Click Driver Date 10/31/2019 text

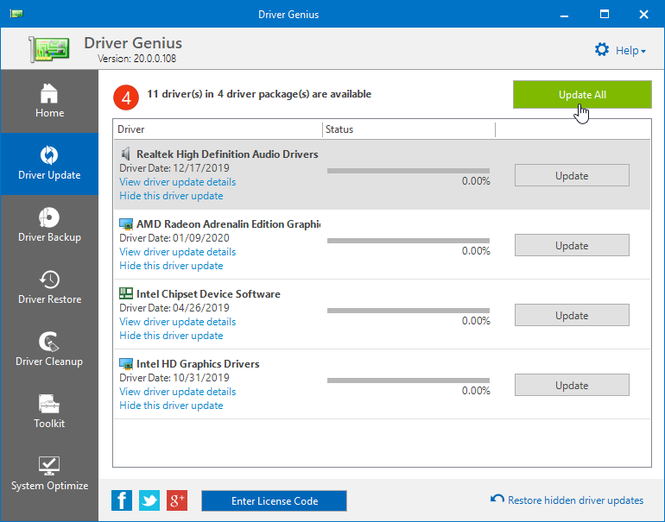coord(174,377)
